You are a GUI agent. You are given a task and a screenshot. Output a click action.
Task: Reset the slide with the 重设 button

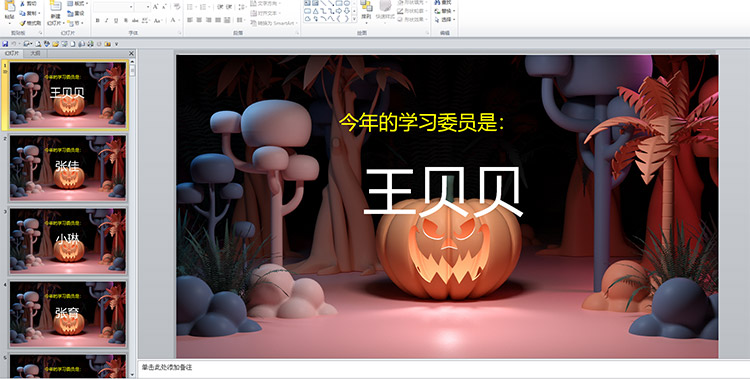tap(76, 13)
